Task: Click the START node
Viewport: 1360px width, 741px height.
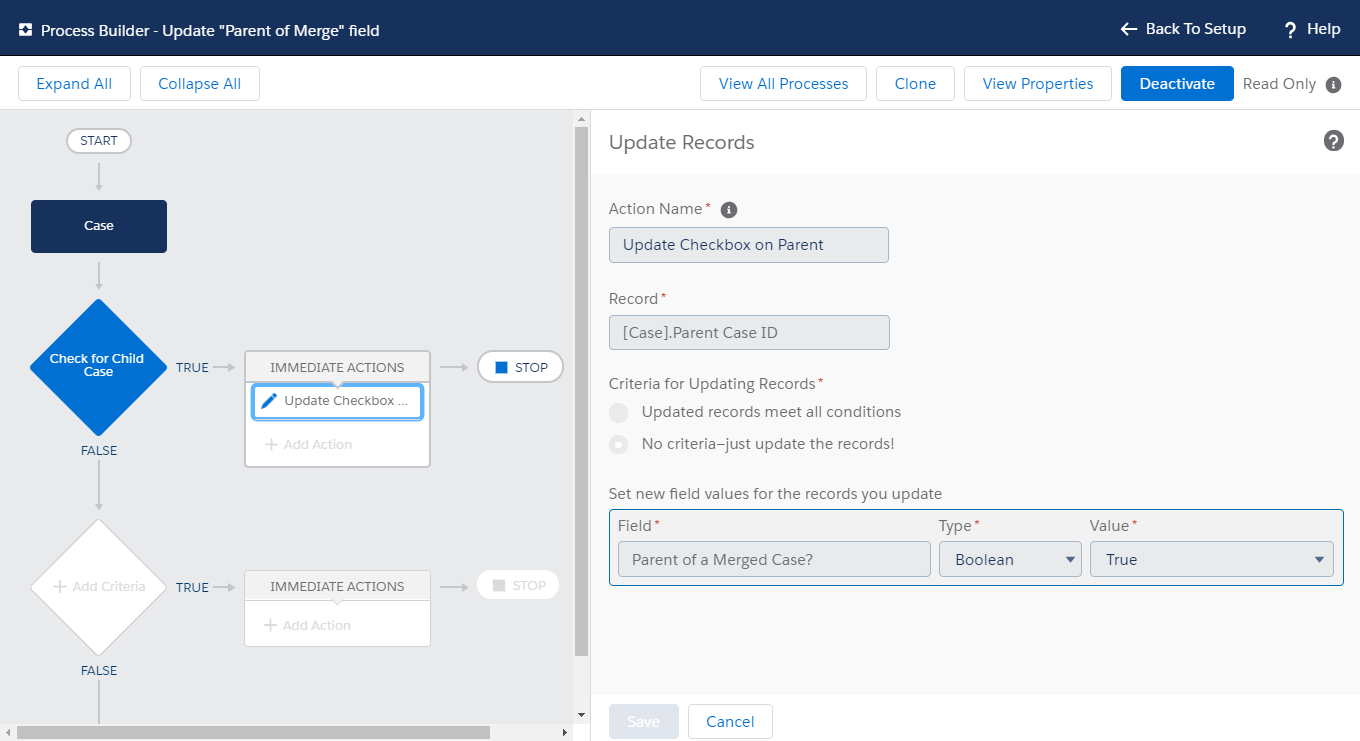Action: [99, 141]
